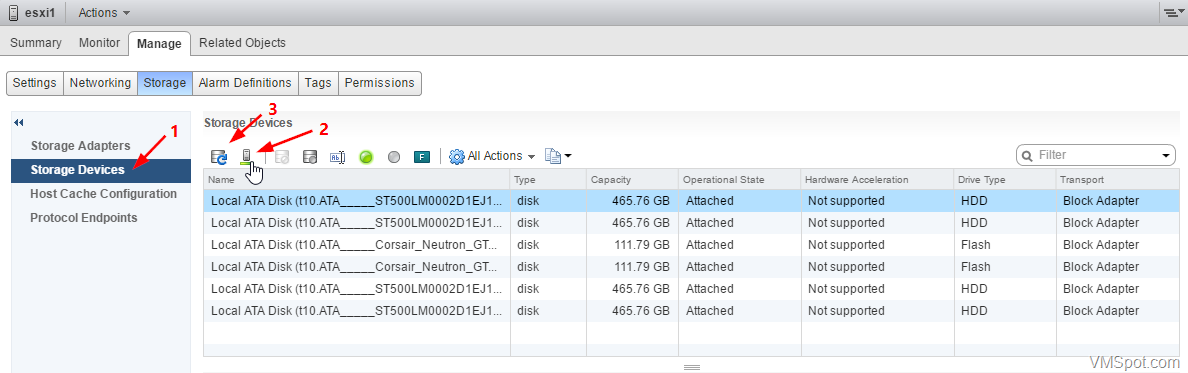
Task: Click the grayed-out detach device icon
Action: pos(281,157)
